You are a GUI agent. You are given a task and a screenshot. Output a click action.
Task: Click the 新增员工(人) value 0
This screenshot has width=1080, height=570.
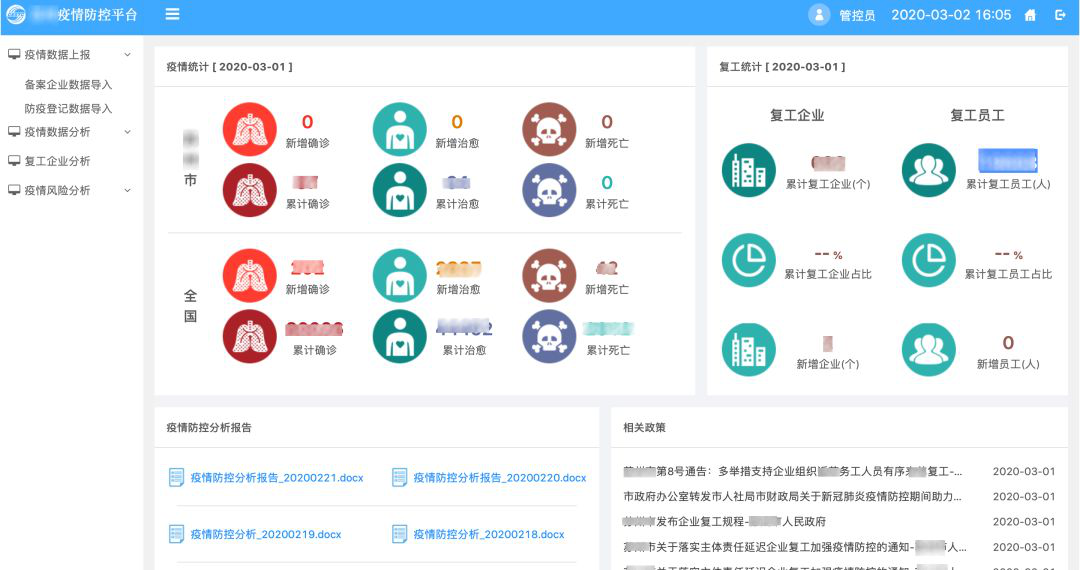click(x=1008, y=343)
